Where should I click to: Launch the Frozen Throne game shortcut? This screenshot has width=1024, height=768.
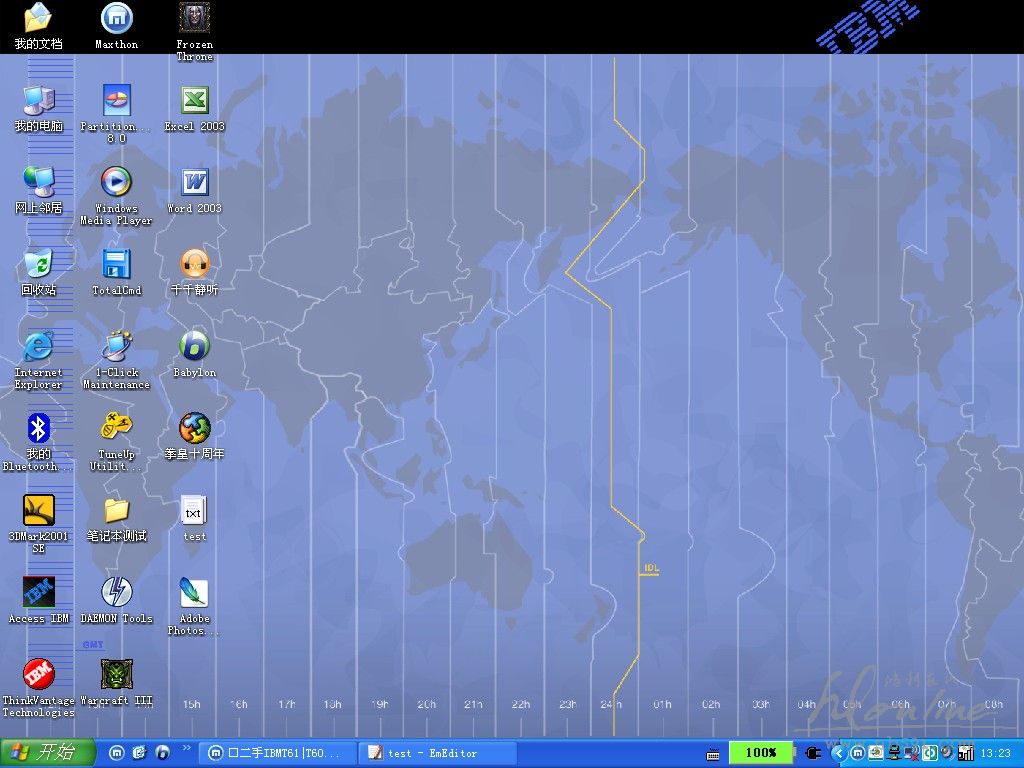coord(194,18)
